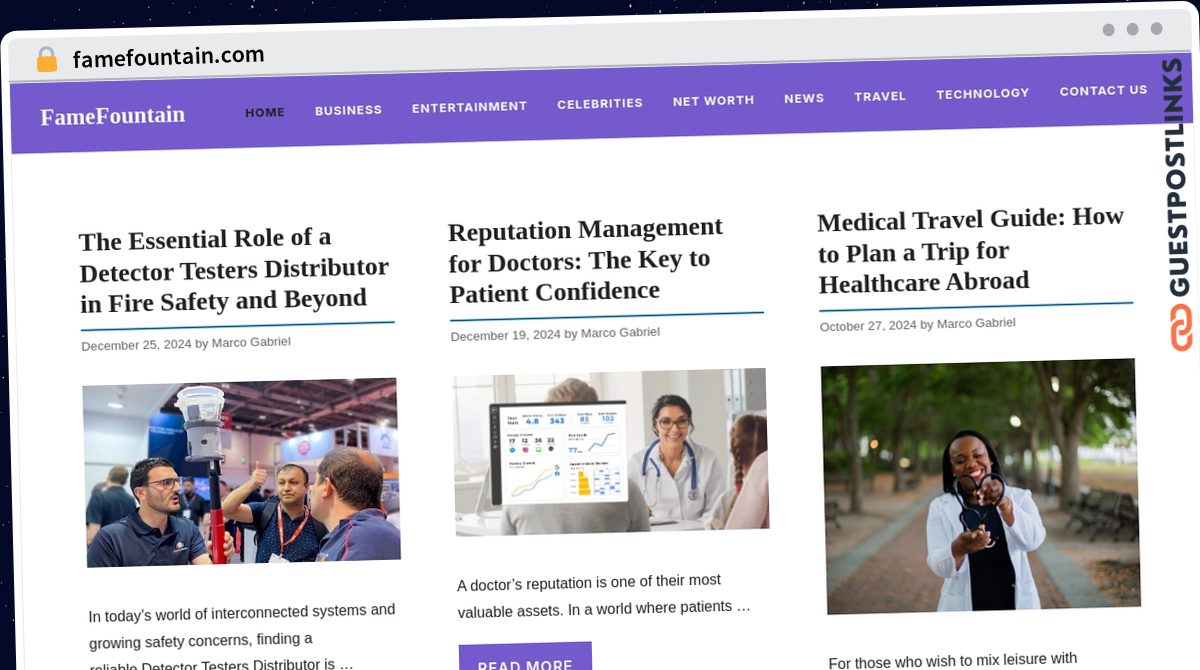
Task: Open the Detector Testers Distributor article title
Action: [x=234, y=269]
